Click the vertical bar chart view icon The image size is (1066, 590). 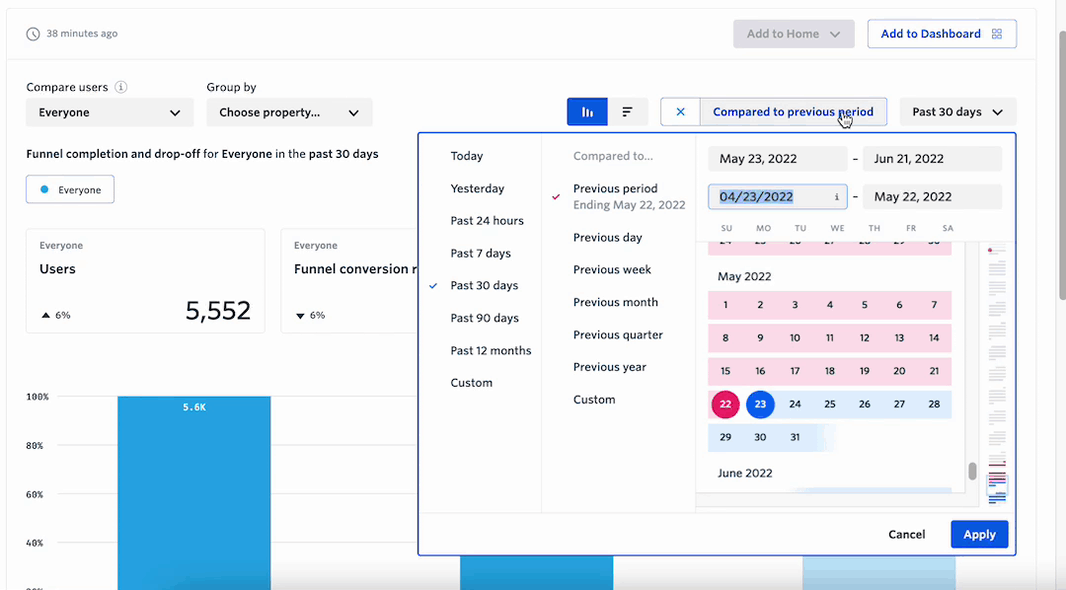pyautogui.click(x=587, y=112)
